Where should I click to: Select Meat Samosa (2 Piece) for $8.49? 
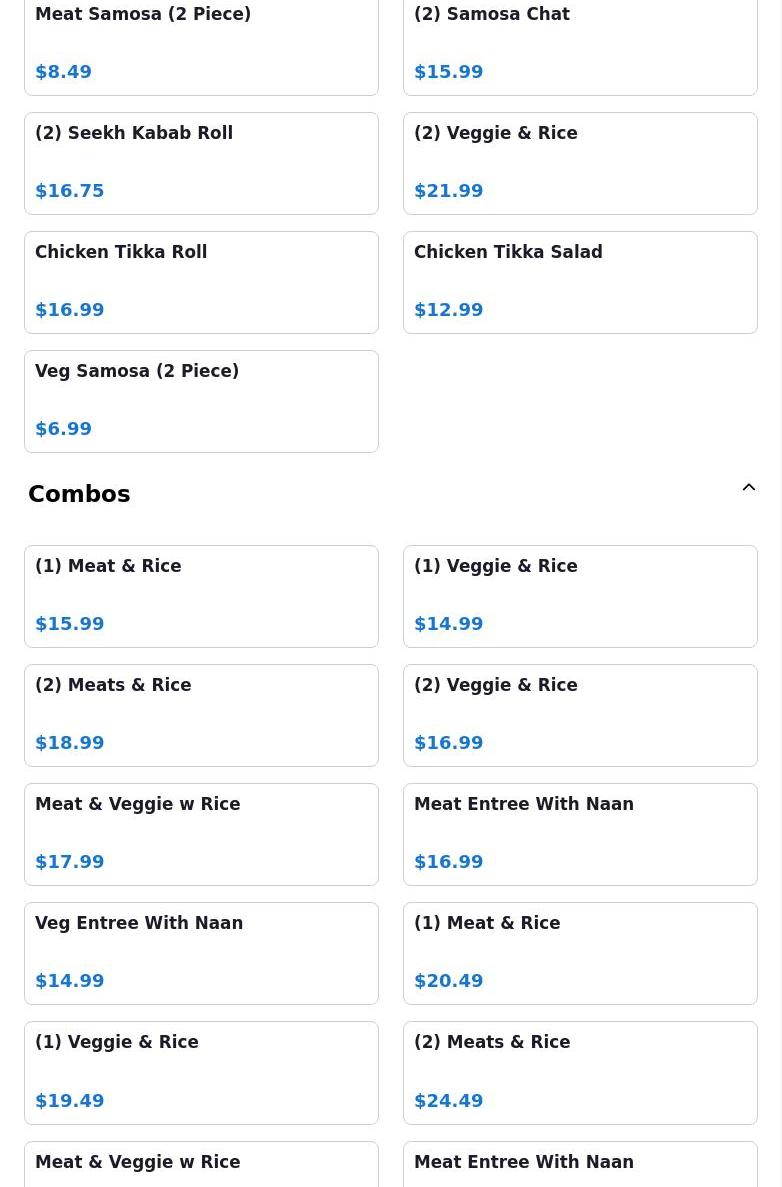tap(201, 45)
